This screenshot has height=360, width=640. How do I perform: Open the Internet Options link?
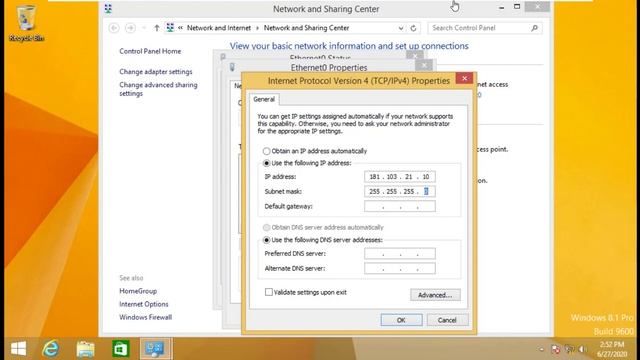tap(144, 304)
